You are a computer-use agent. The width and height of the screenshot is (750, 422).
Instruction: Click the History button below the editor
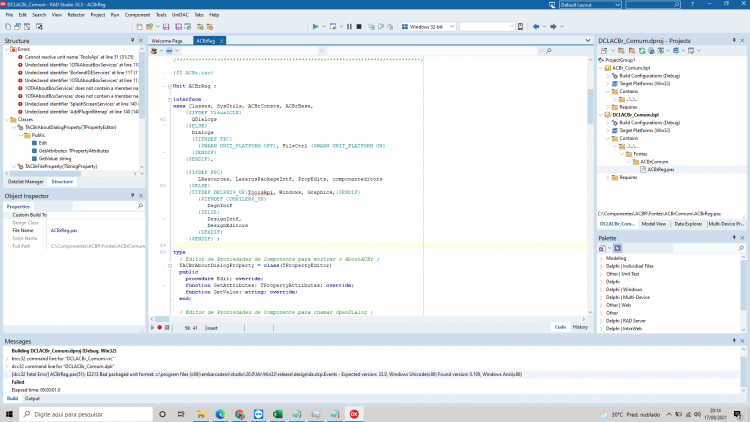(580, 327)
